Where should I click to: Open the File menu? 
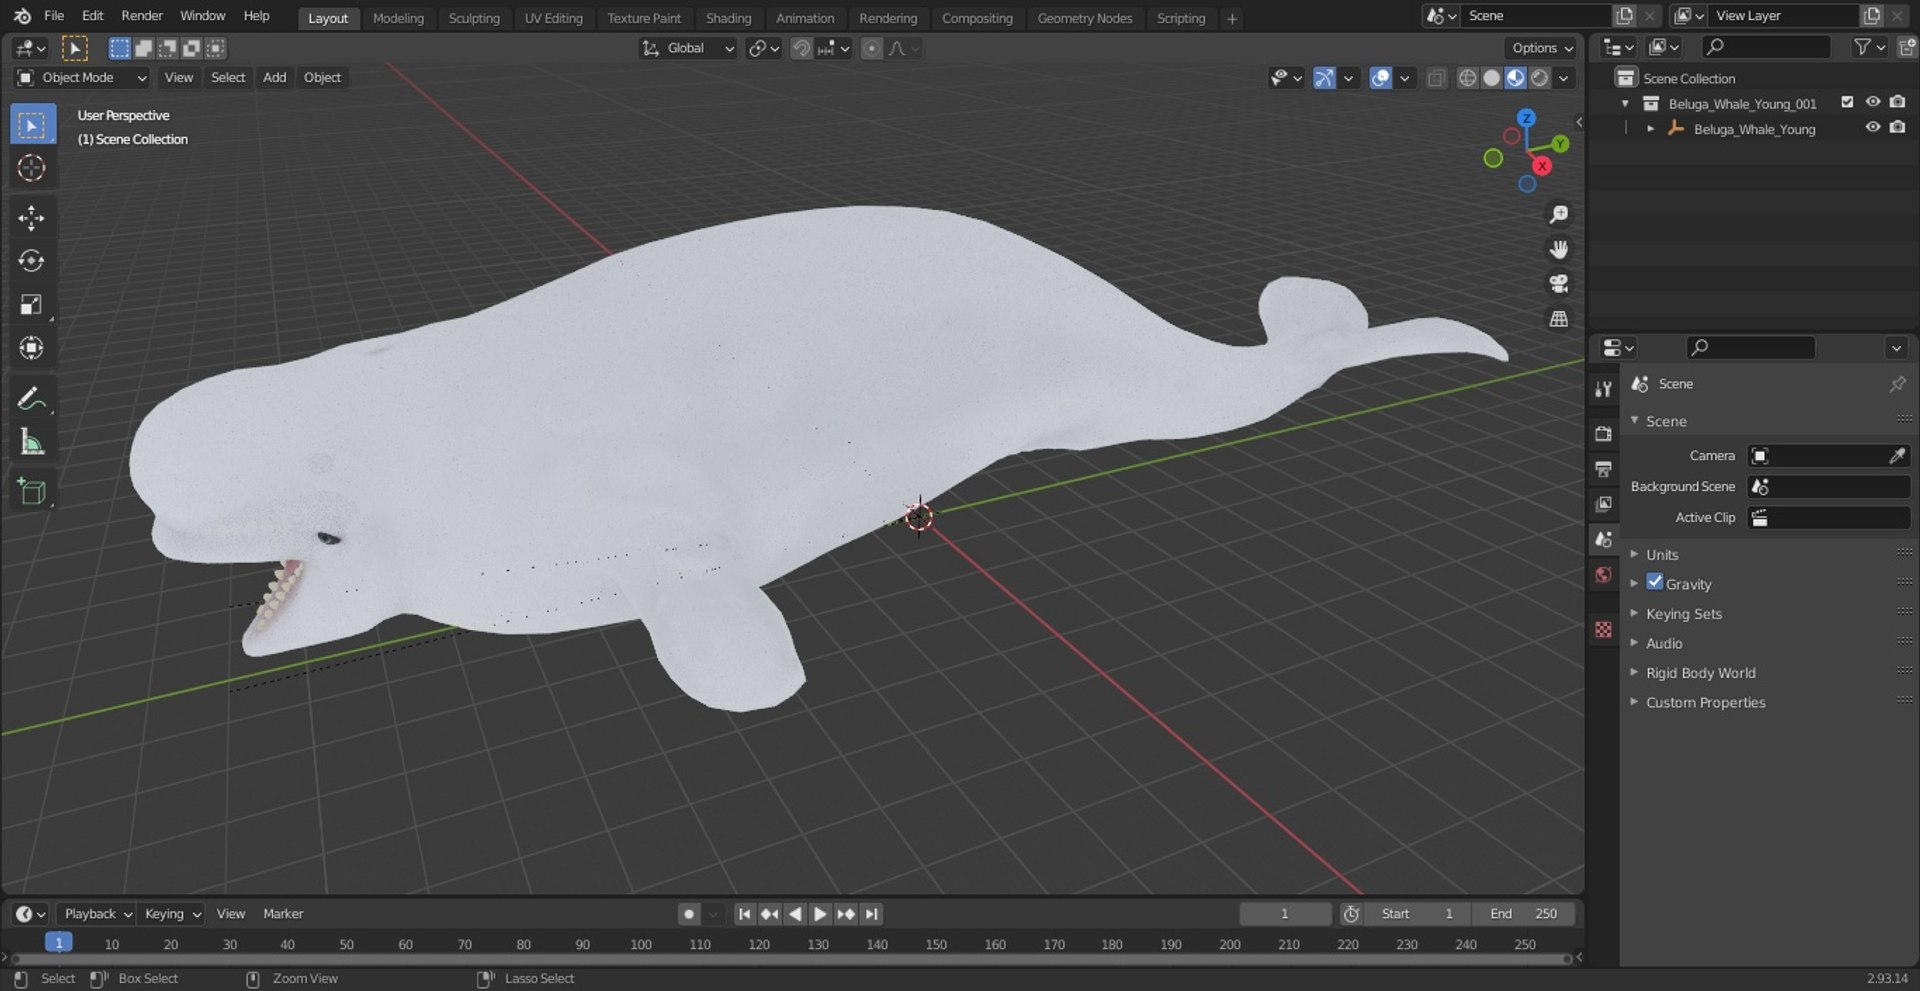54,16
